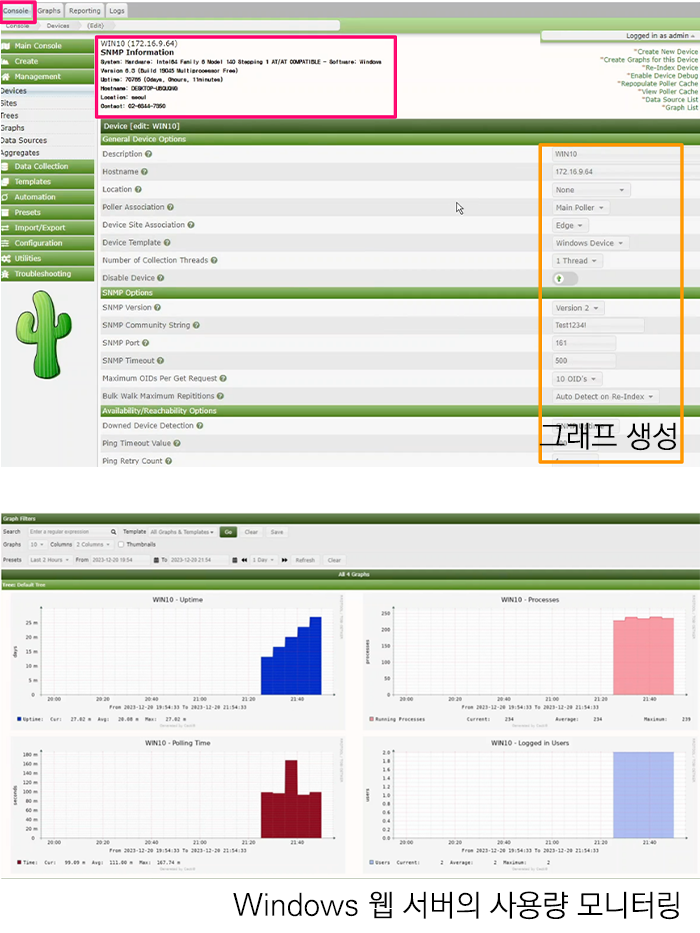Viewport: 700px width, 933px height.
Task: Open the 1 Thread dropdown
Action: coord(576,261)
